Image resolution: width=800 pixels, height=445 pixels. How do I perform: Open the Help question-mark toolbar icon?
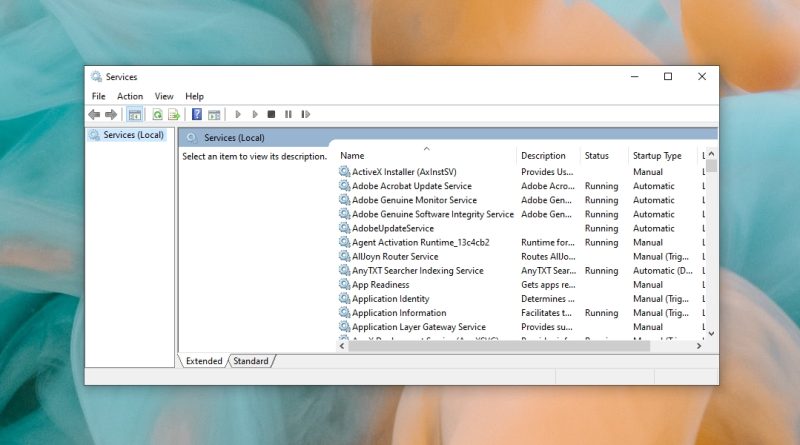[x=196, y=114]
